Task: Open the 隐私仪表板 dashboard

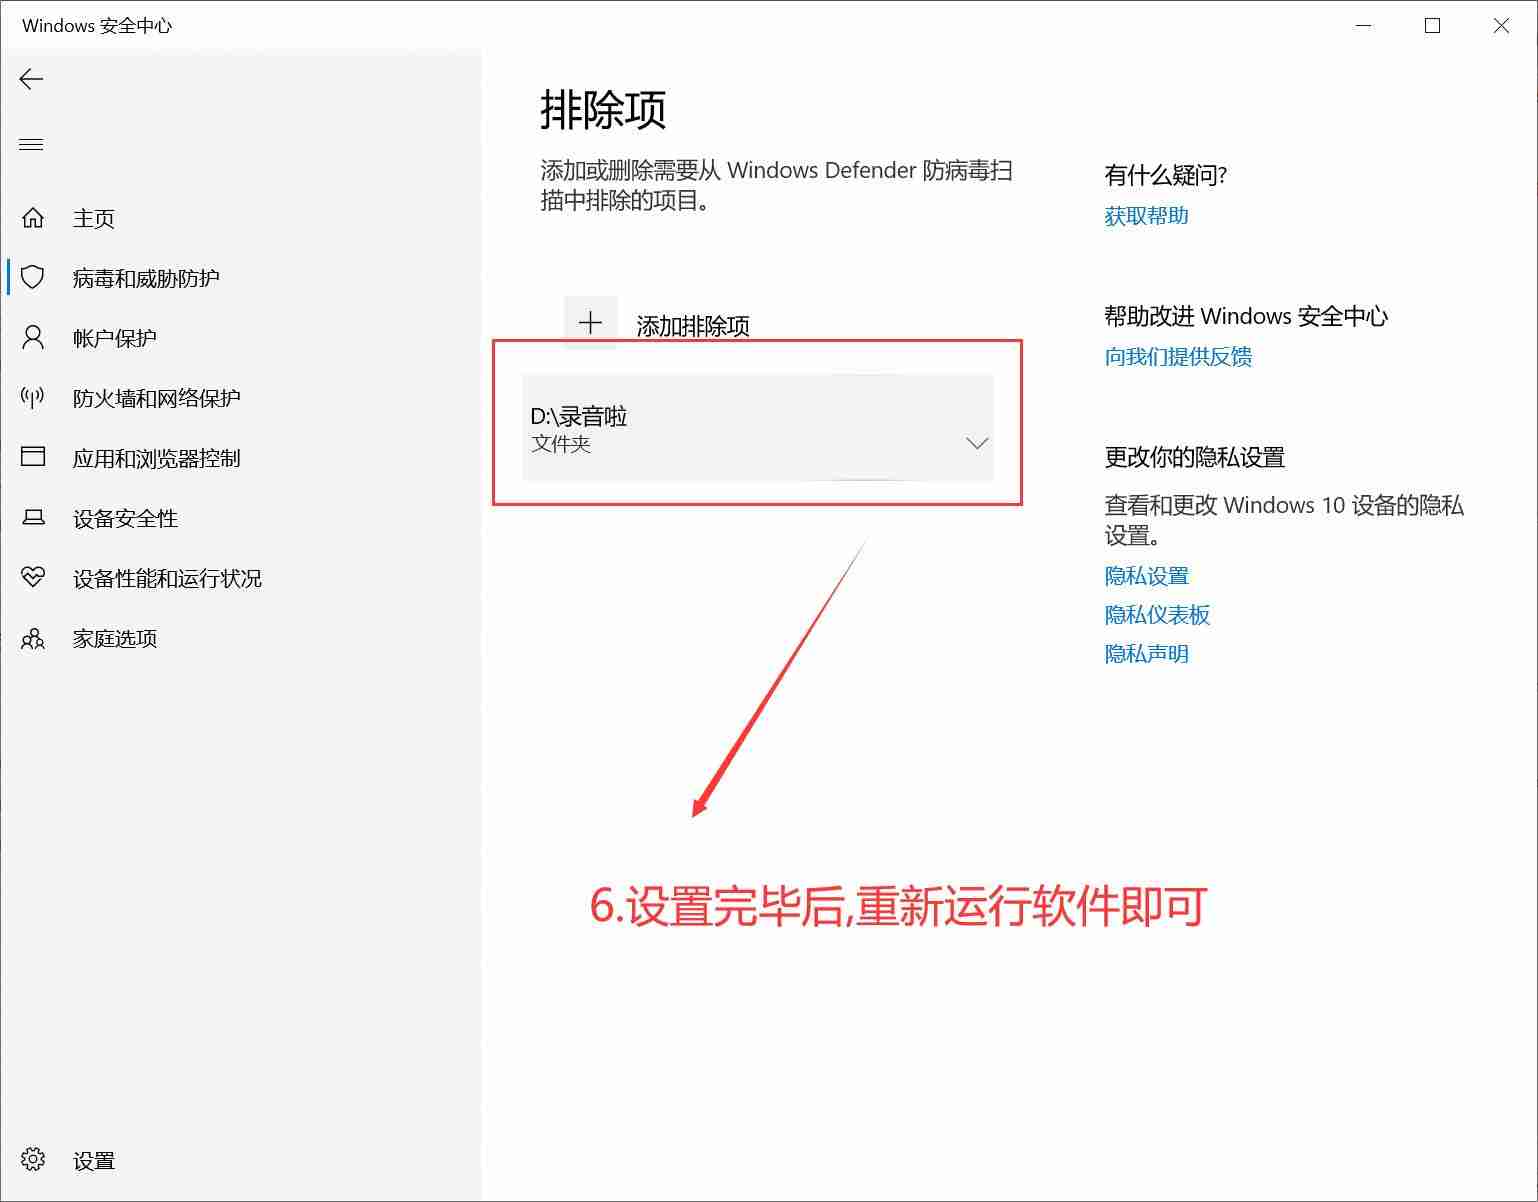Action: point(1157,615)
